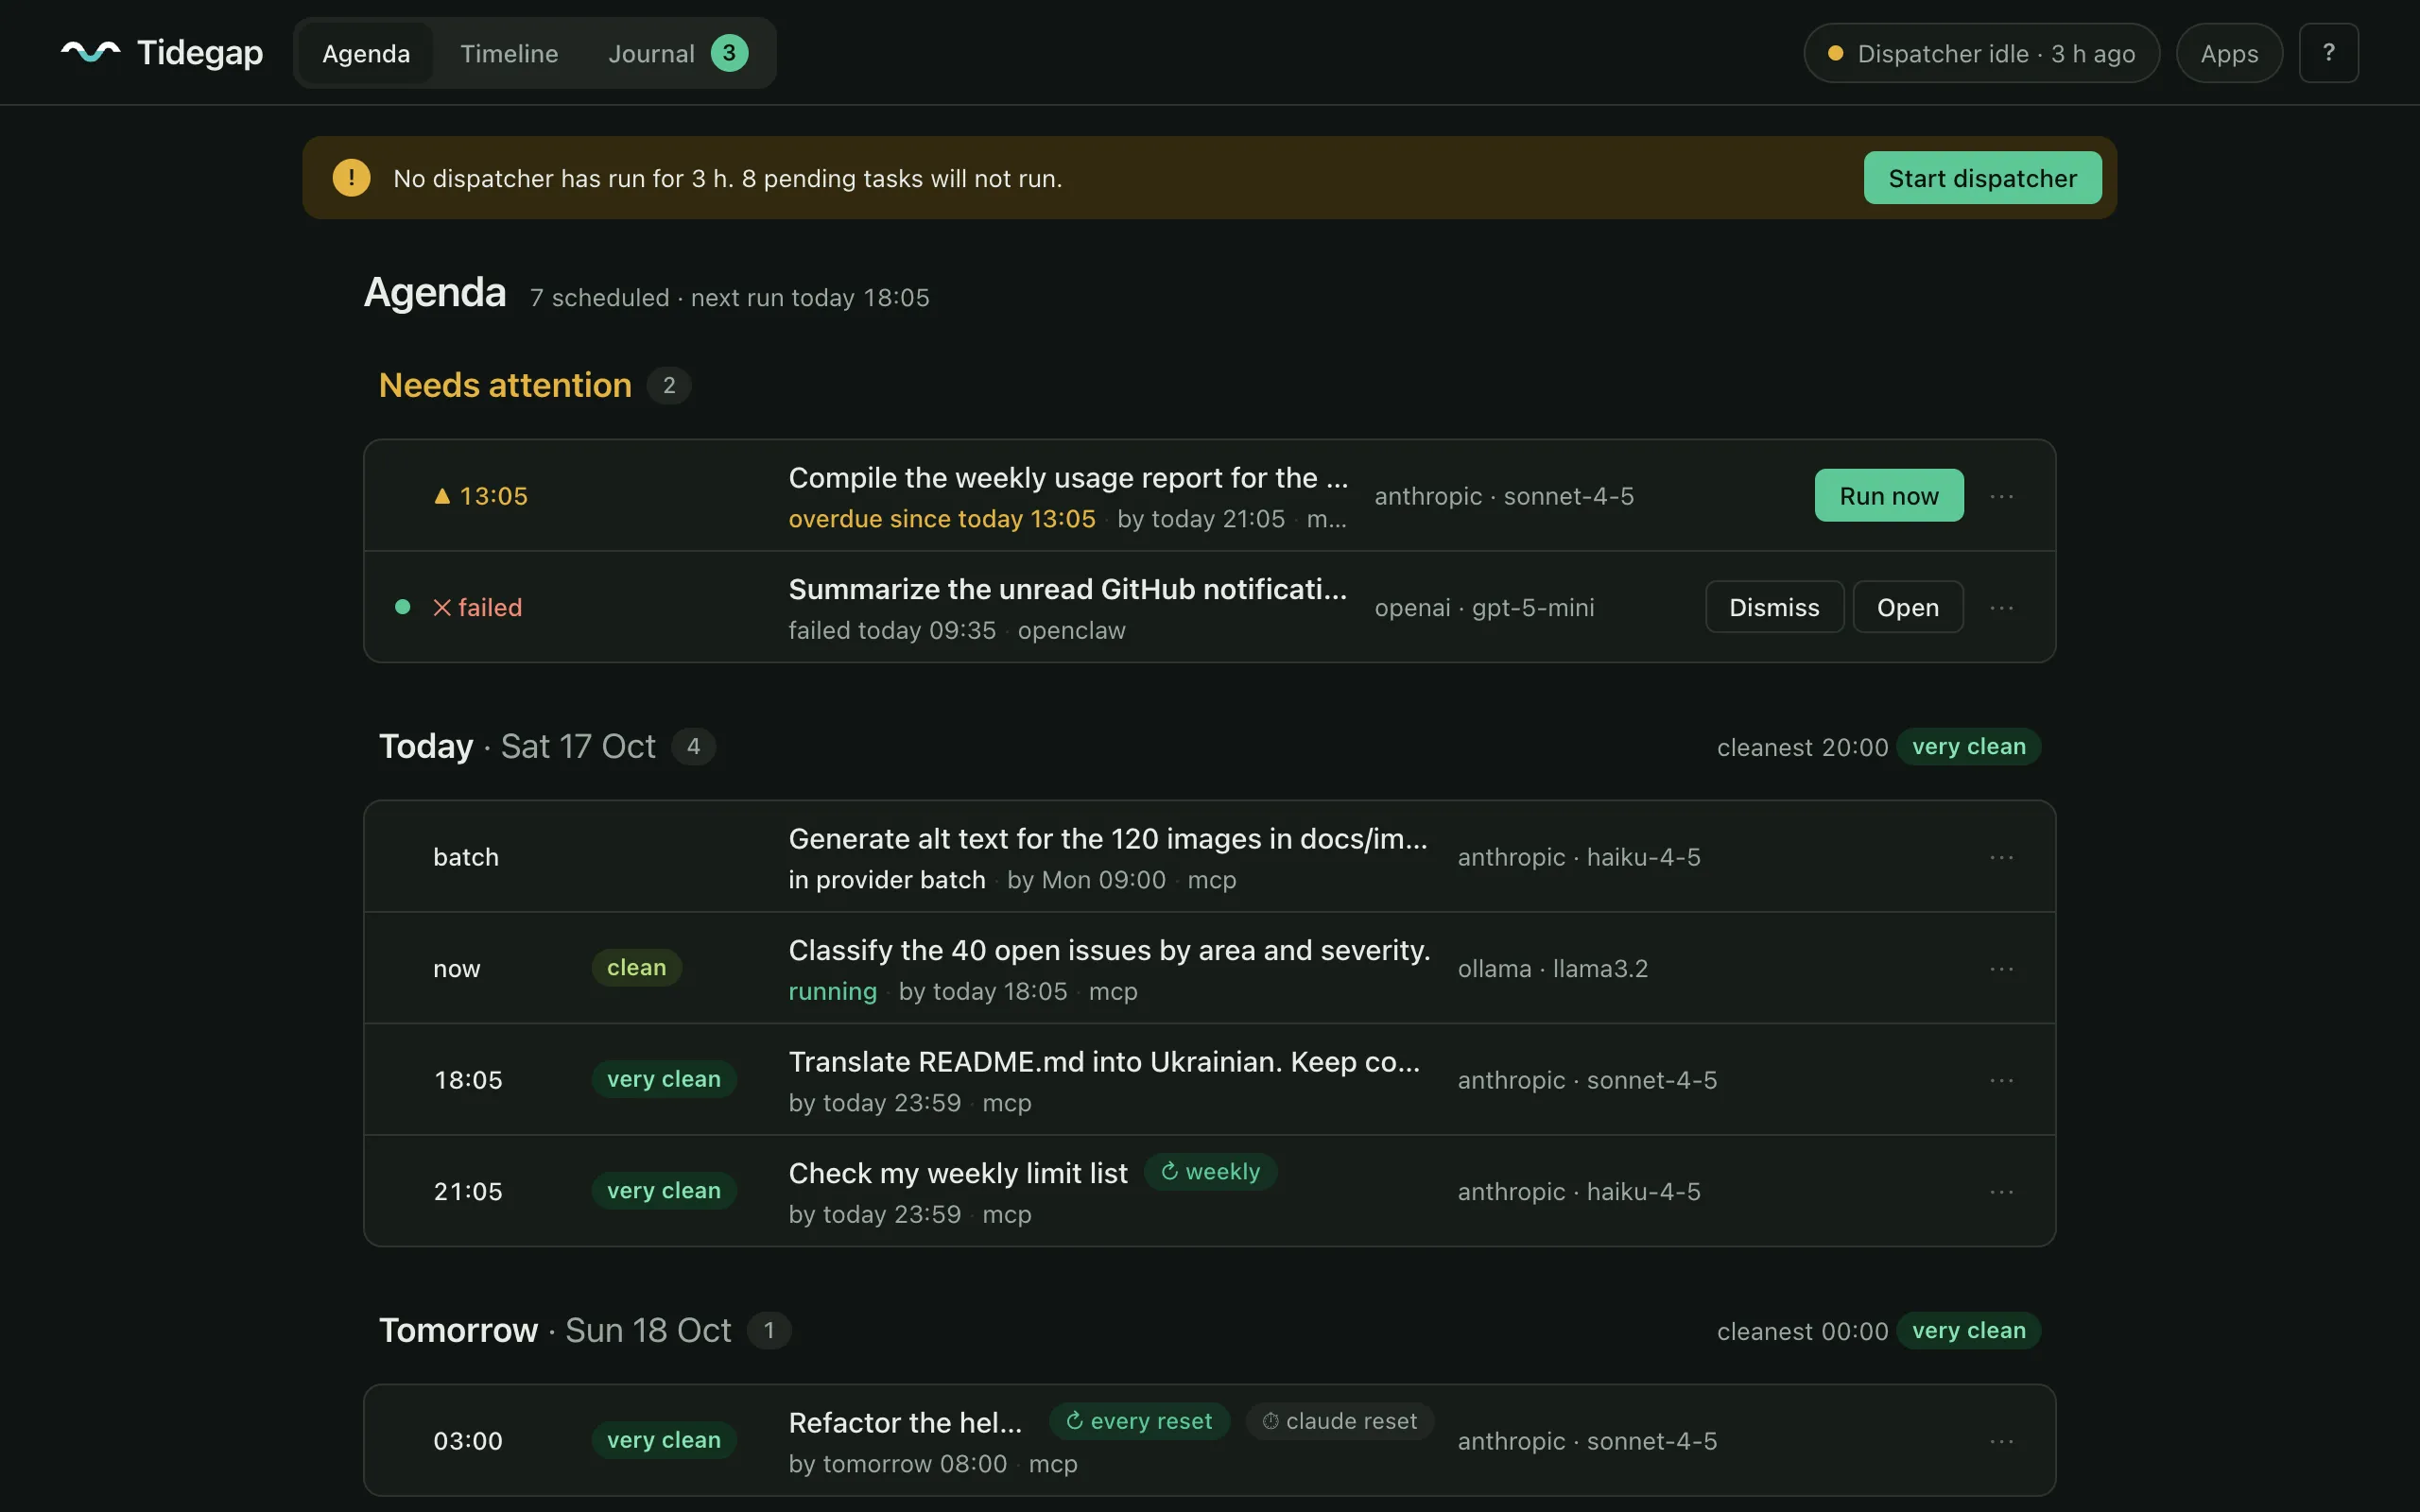Viewport: 2420px width, 1512px height.
Task: Switch to the Timeline tab
Action: [509, 53]
